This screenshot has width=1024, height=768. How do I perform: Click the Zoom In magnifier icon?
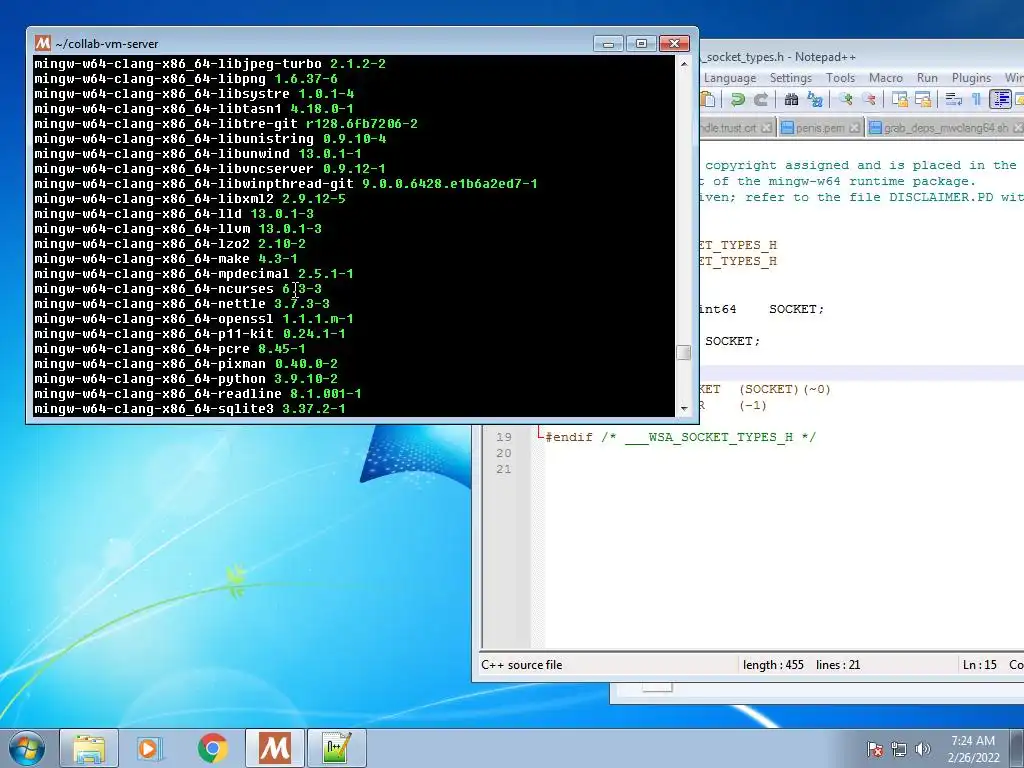click(846, 99)
